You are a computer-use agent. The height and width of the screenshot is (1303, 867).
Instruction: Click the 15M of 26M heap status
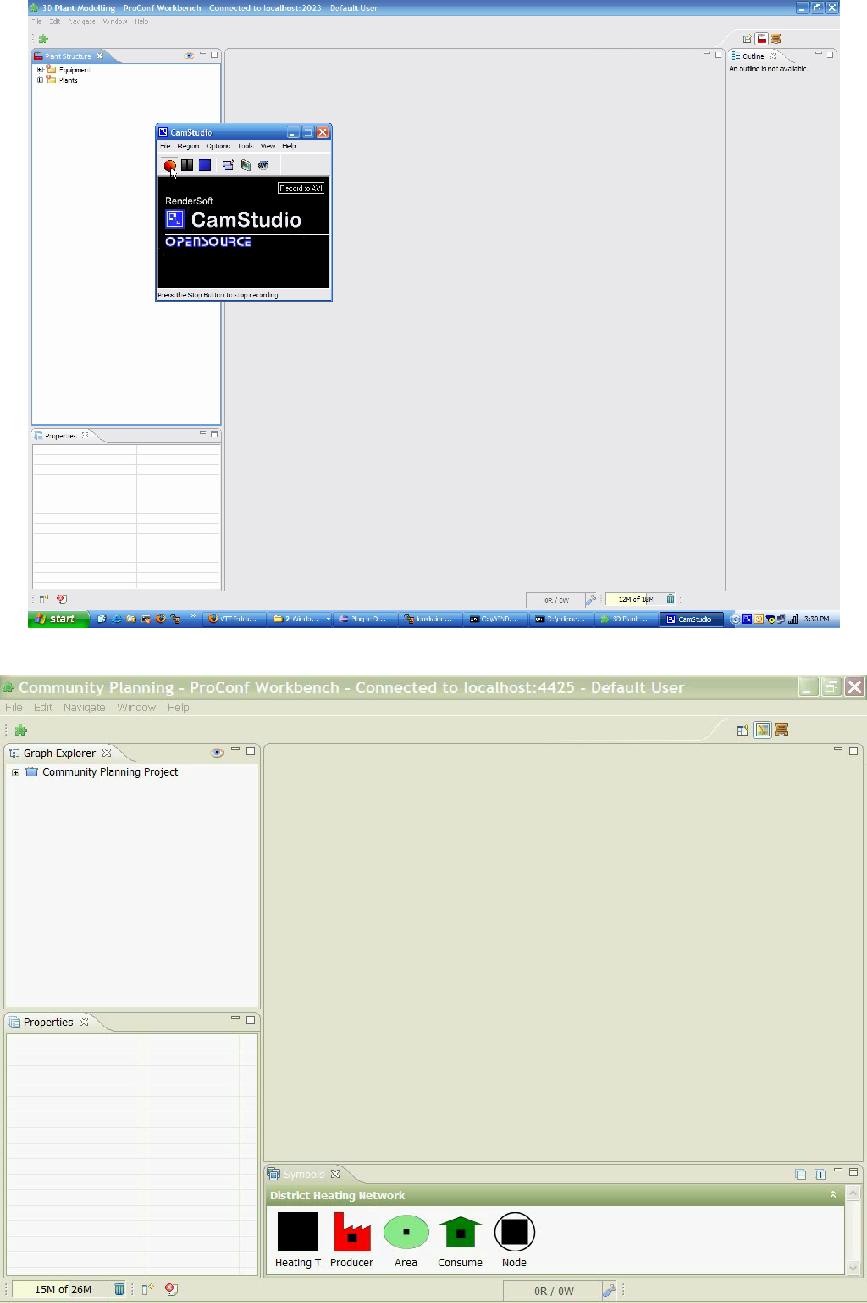[x=62, y=1290]
